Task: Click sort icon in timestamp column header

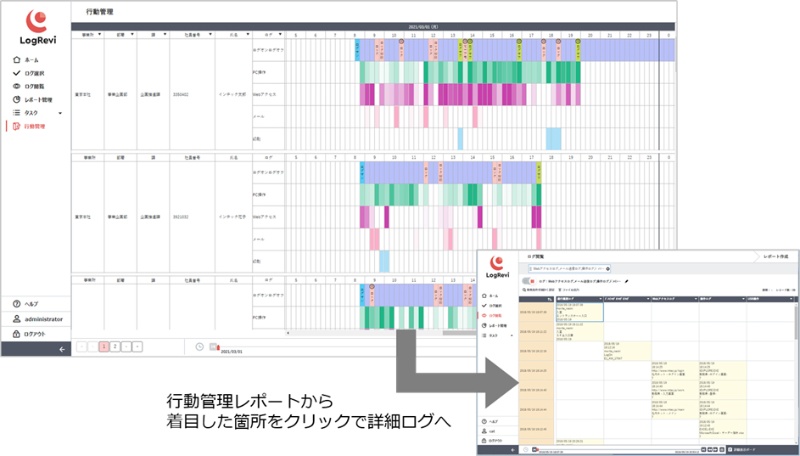Action: [549, 299]
